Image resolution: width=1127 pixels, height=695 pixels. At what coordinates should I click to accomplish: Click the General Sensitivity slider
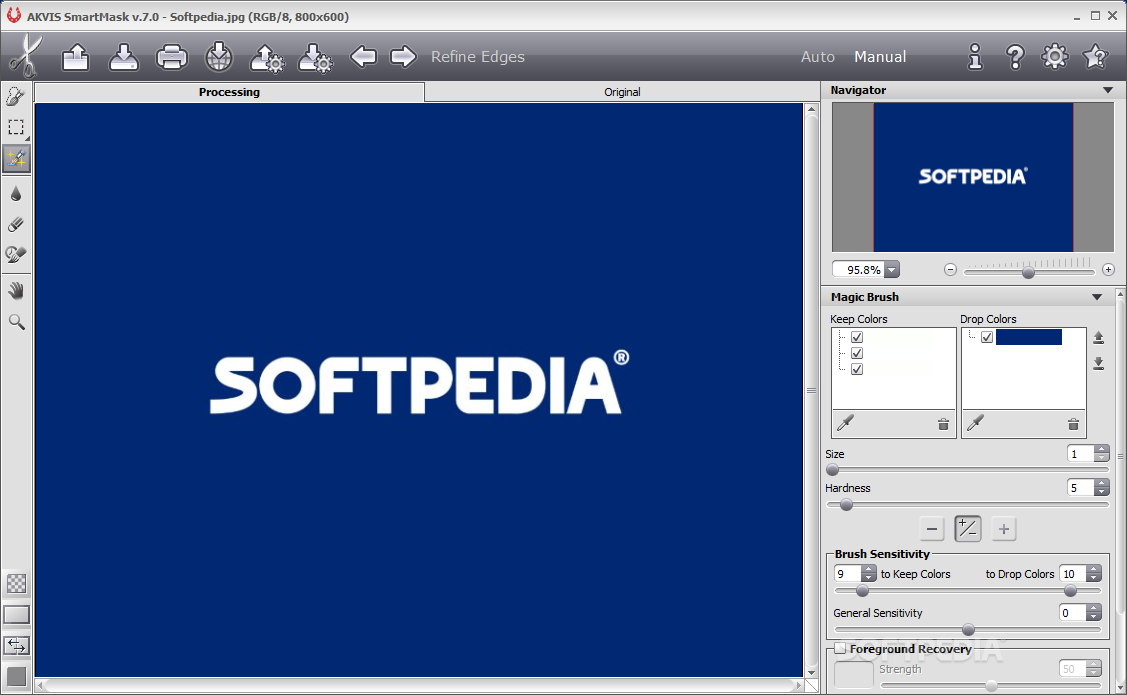point(967,630)
